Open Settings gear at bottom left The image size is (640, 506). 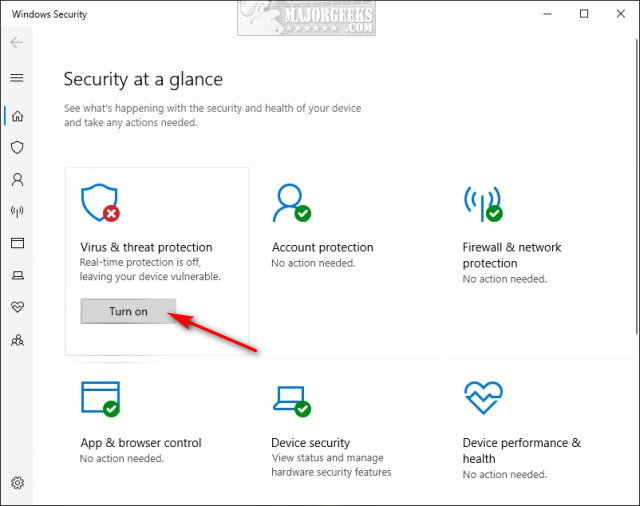(17, 483)
